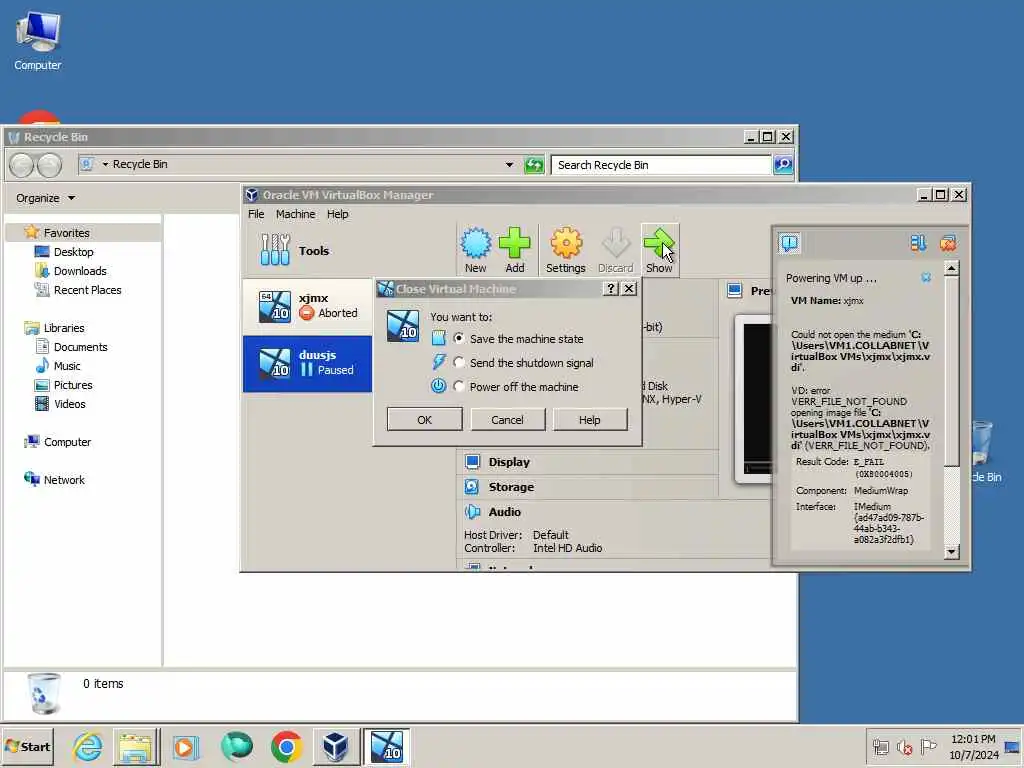This screenshot has height=768, width=1024.
Task: Click the Action Center flag tray icon
Action: tap(928, 746)
